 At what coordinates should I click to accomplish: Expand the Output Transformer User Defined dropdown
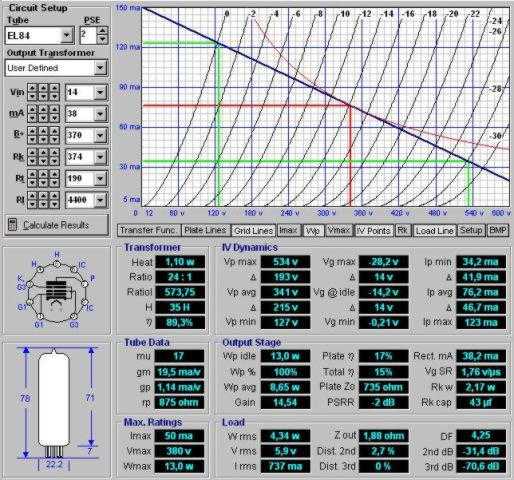point(100,68)
